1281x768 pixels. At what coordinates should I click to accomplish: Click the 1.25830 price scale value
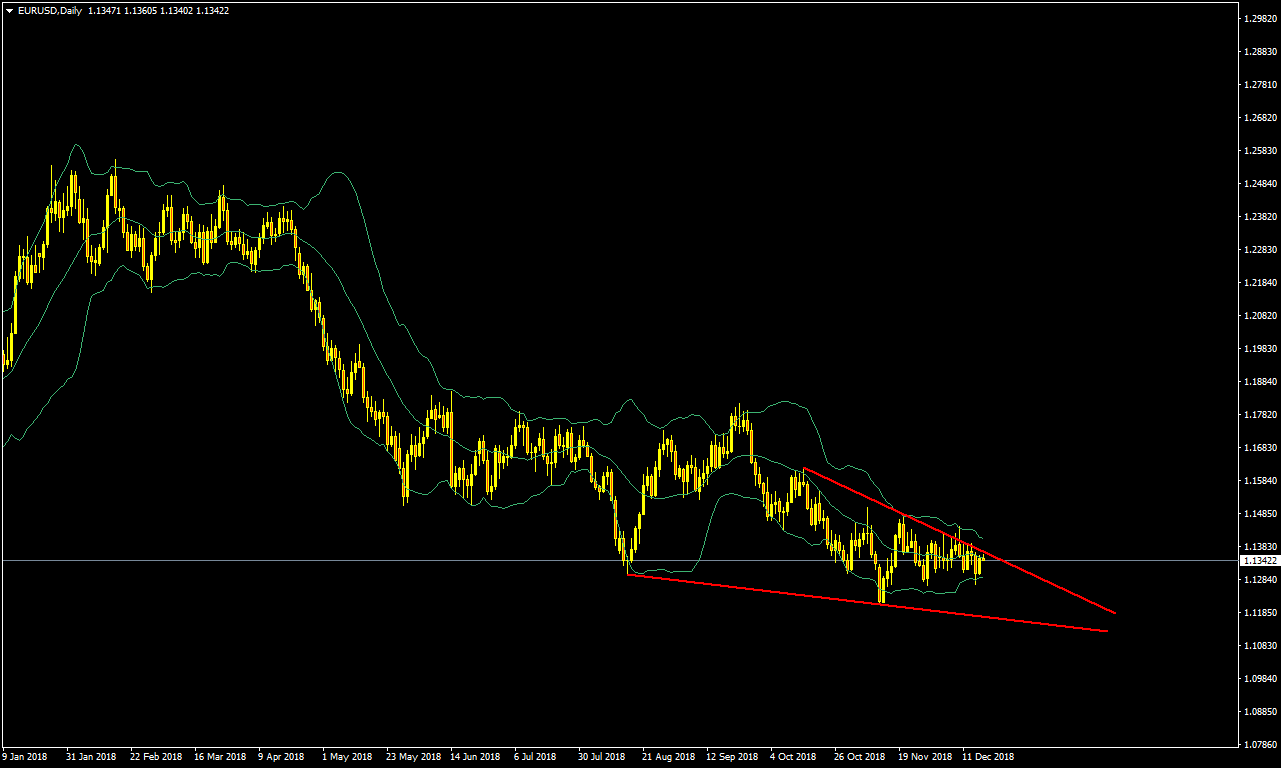tap(1258, 151)
